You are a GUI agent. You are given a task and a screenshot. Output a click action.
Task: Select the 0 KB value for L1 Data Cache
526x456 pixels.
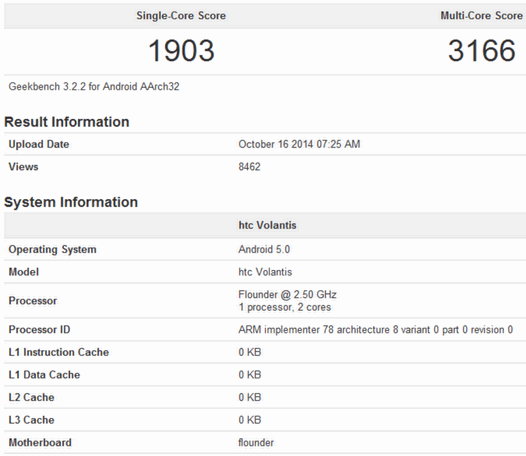click(250, 375)
